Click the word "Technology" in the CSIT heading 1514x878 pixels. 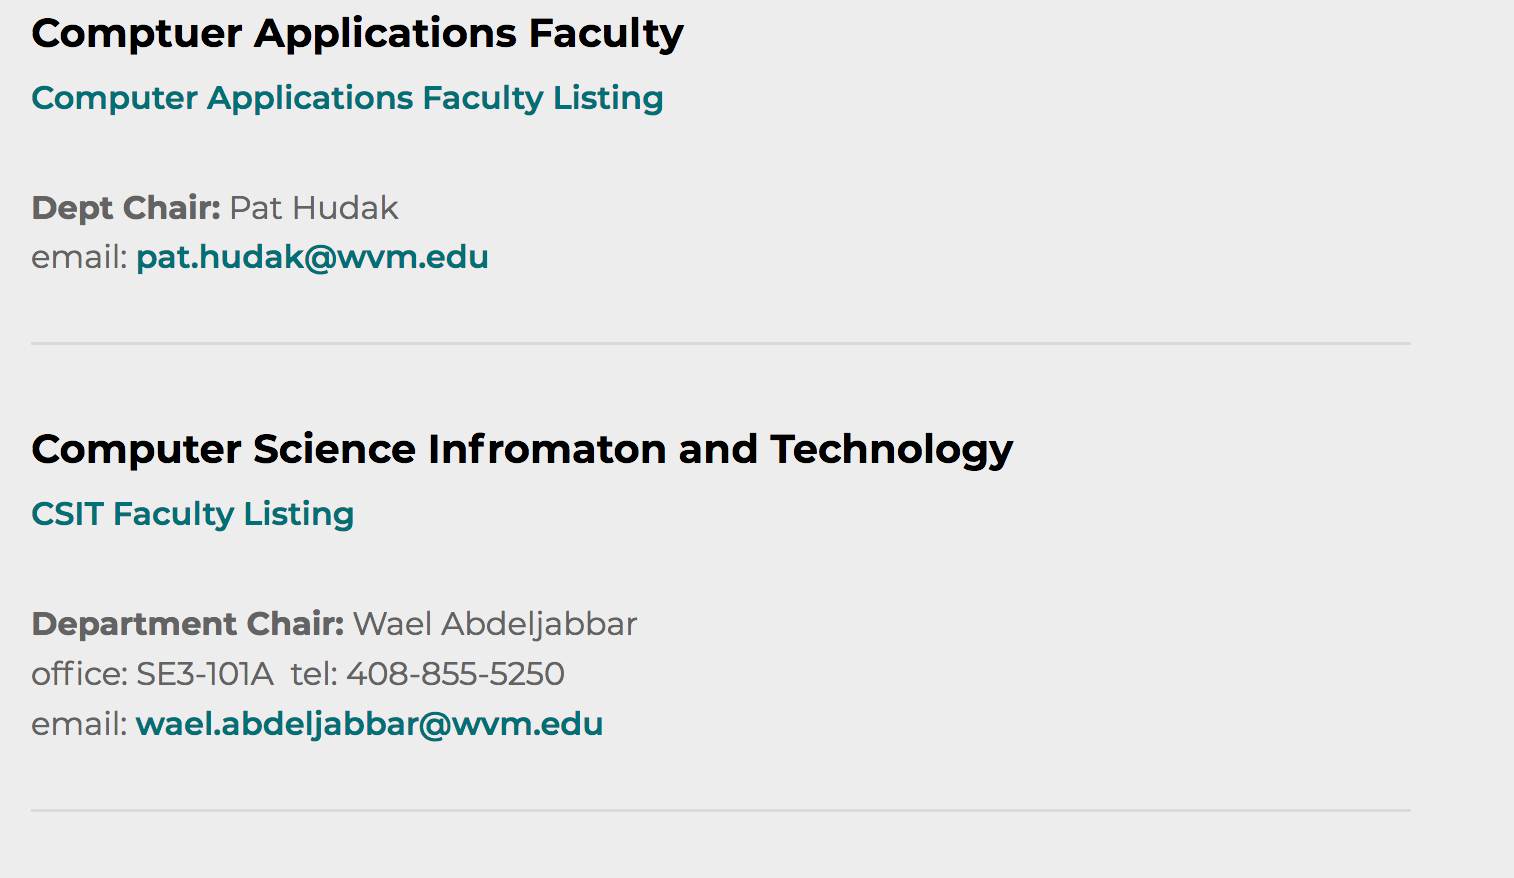[891, 450]
